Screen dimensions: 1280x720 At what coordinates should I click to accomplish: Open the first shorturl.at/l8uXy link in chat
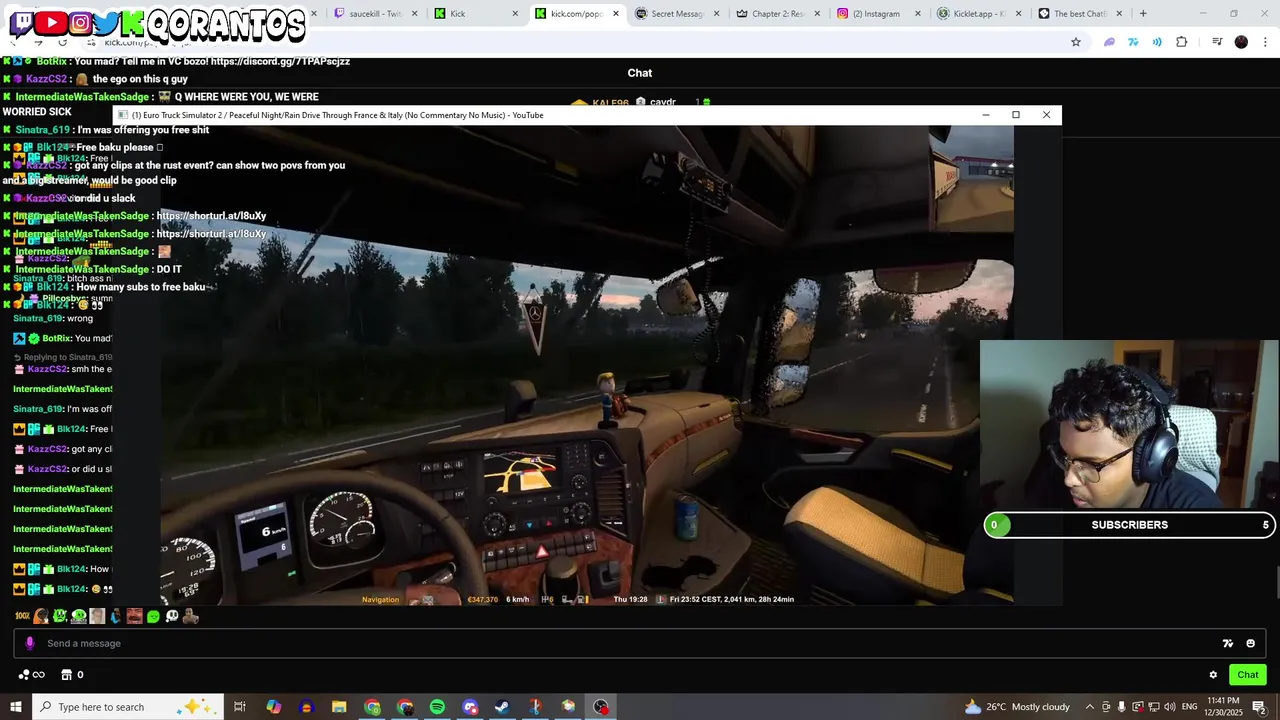(211, 216)
